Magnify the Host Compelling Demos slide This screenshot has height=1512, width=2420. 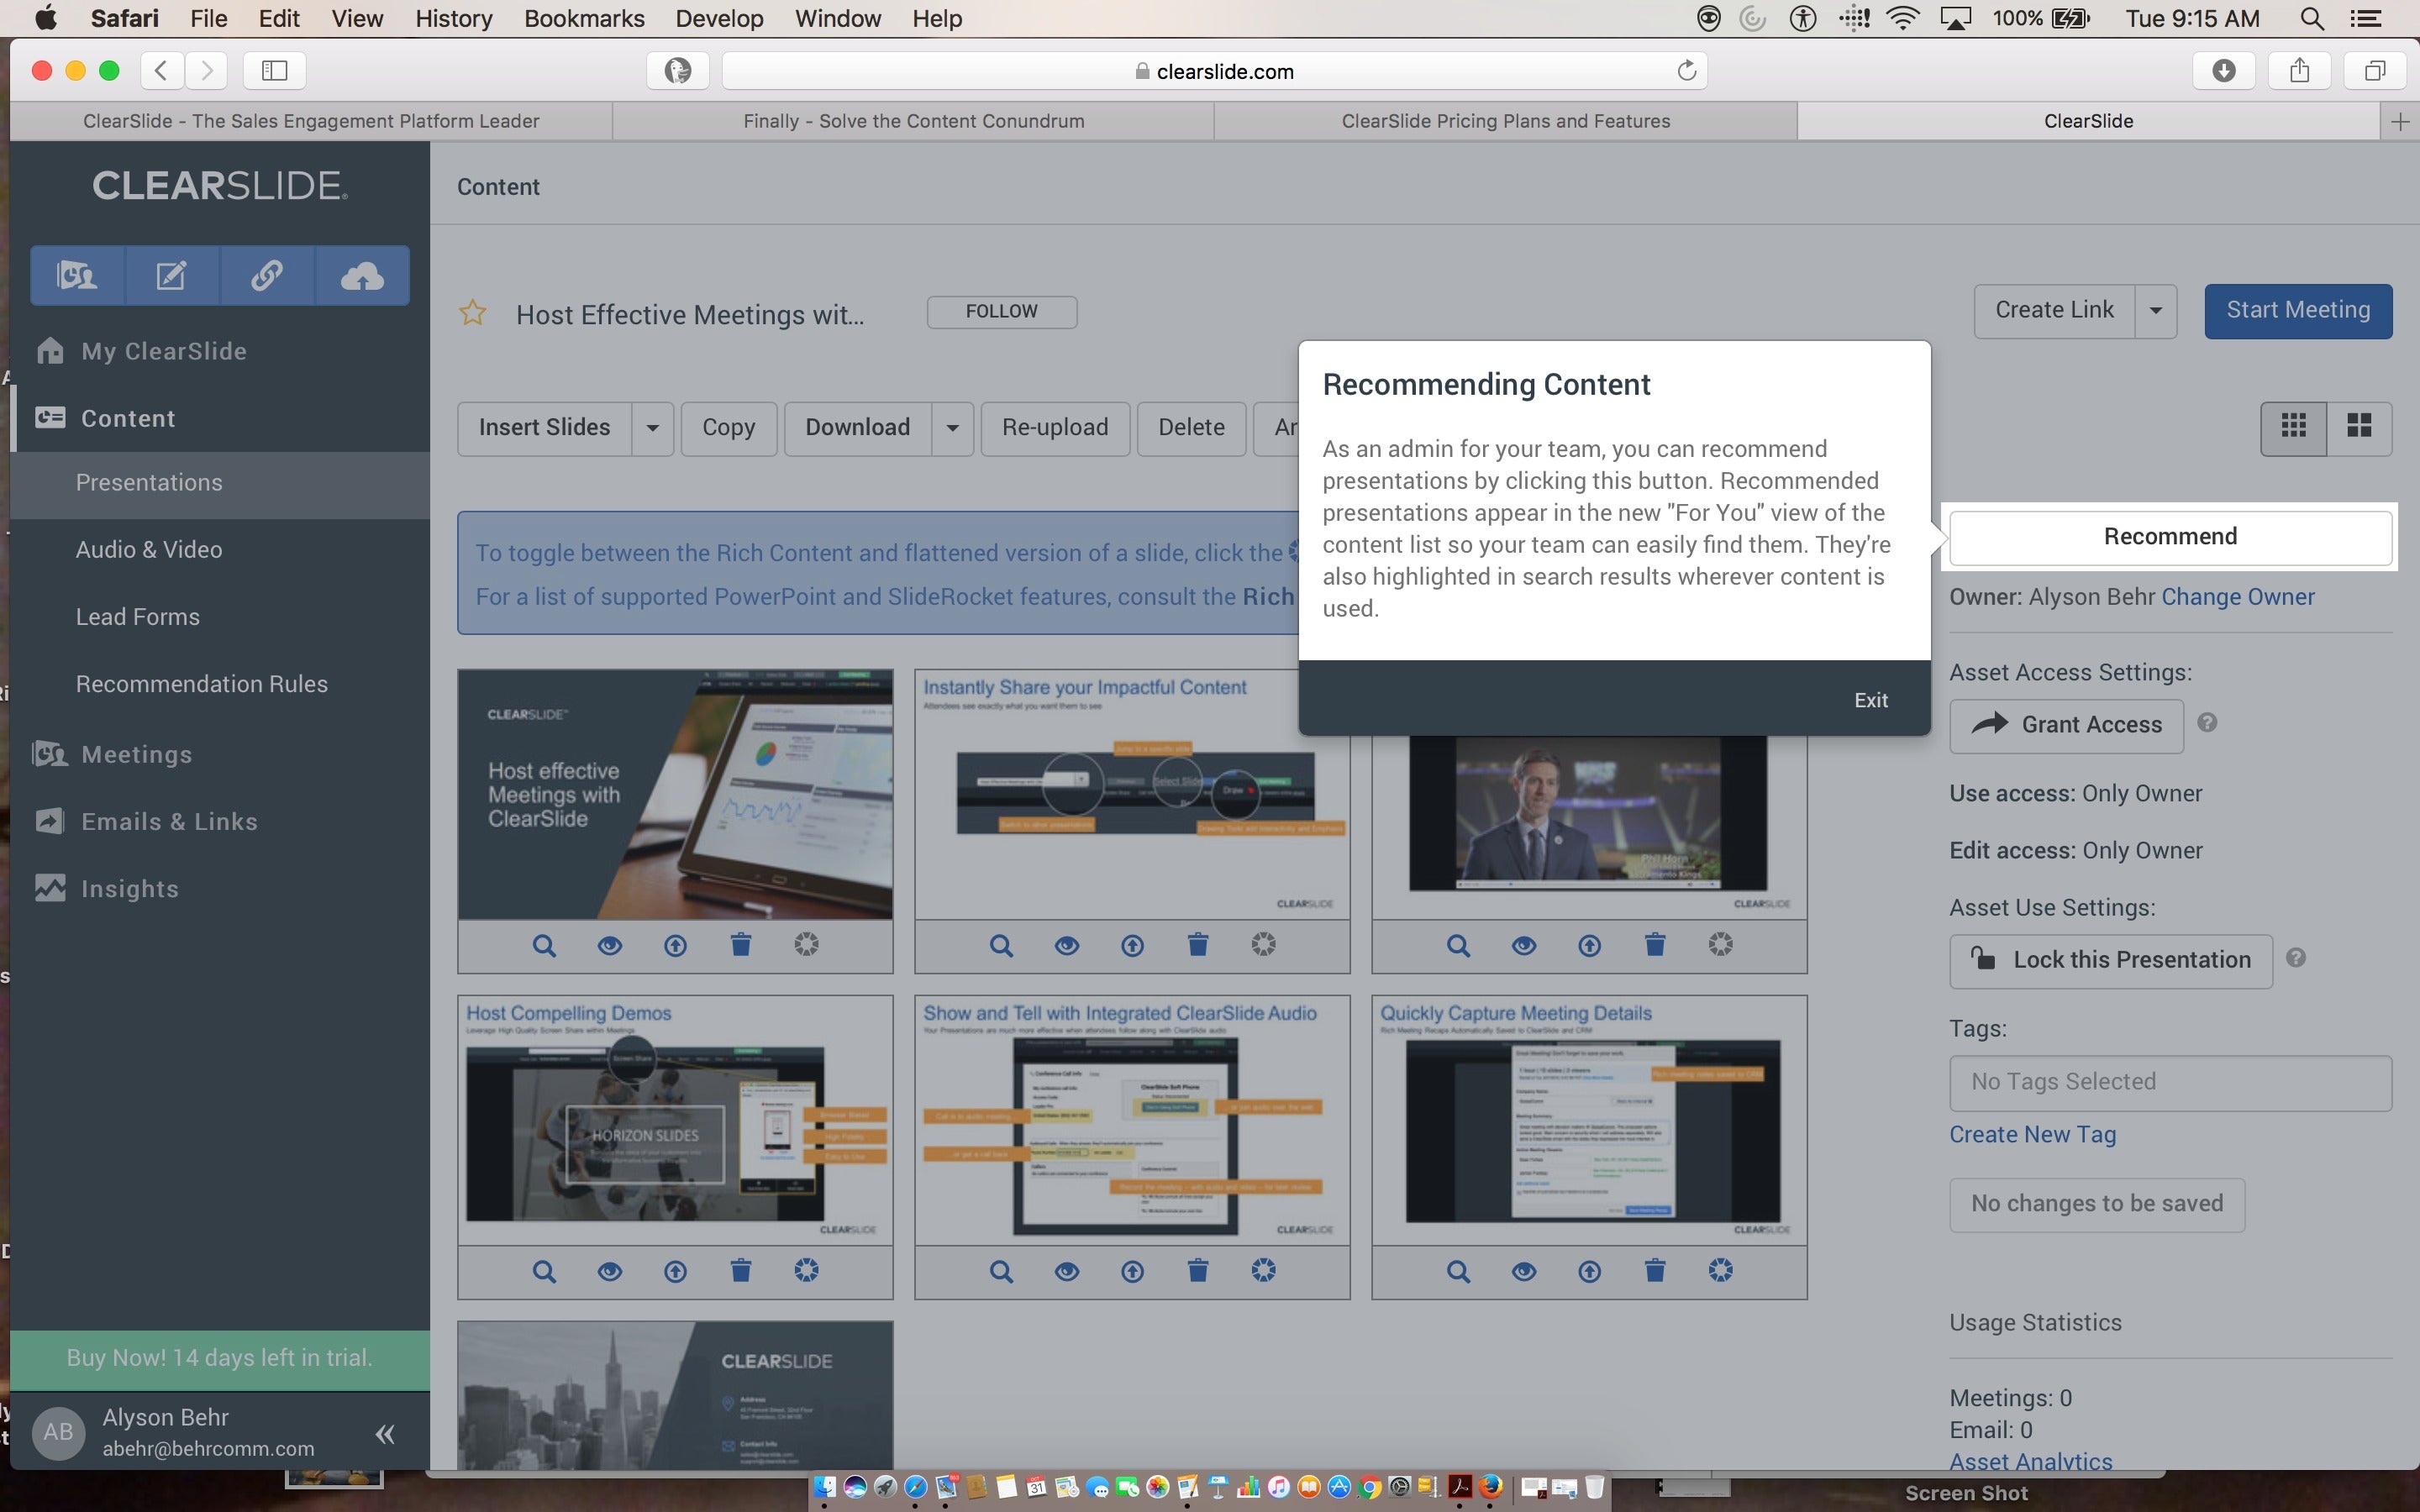coord(544,1271)
